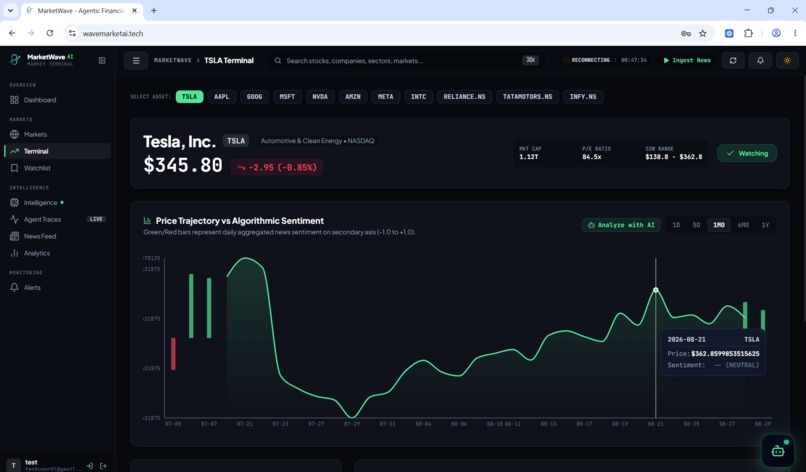Collapse the sidebar using the panel icon
The width and height of the screenshot is (806, 472).
pyautogui.click(x=102, y=60)
